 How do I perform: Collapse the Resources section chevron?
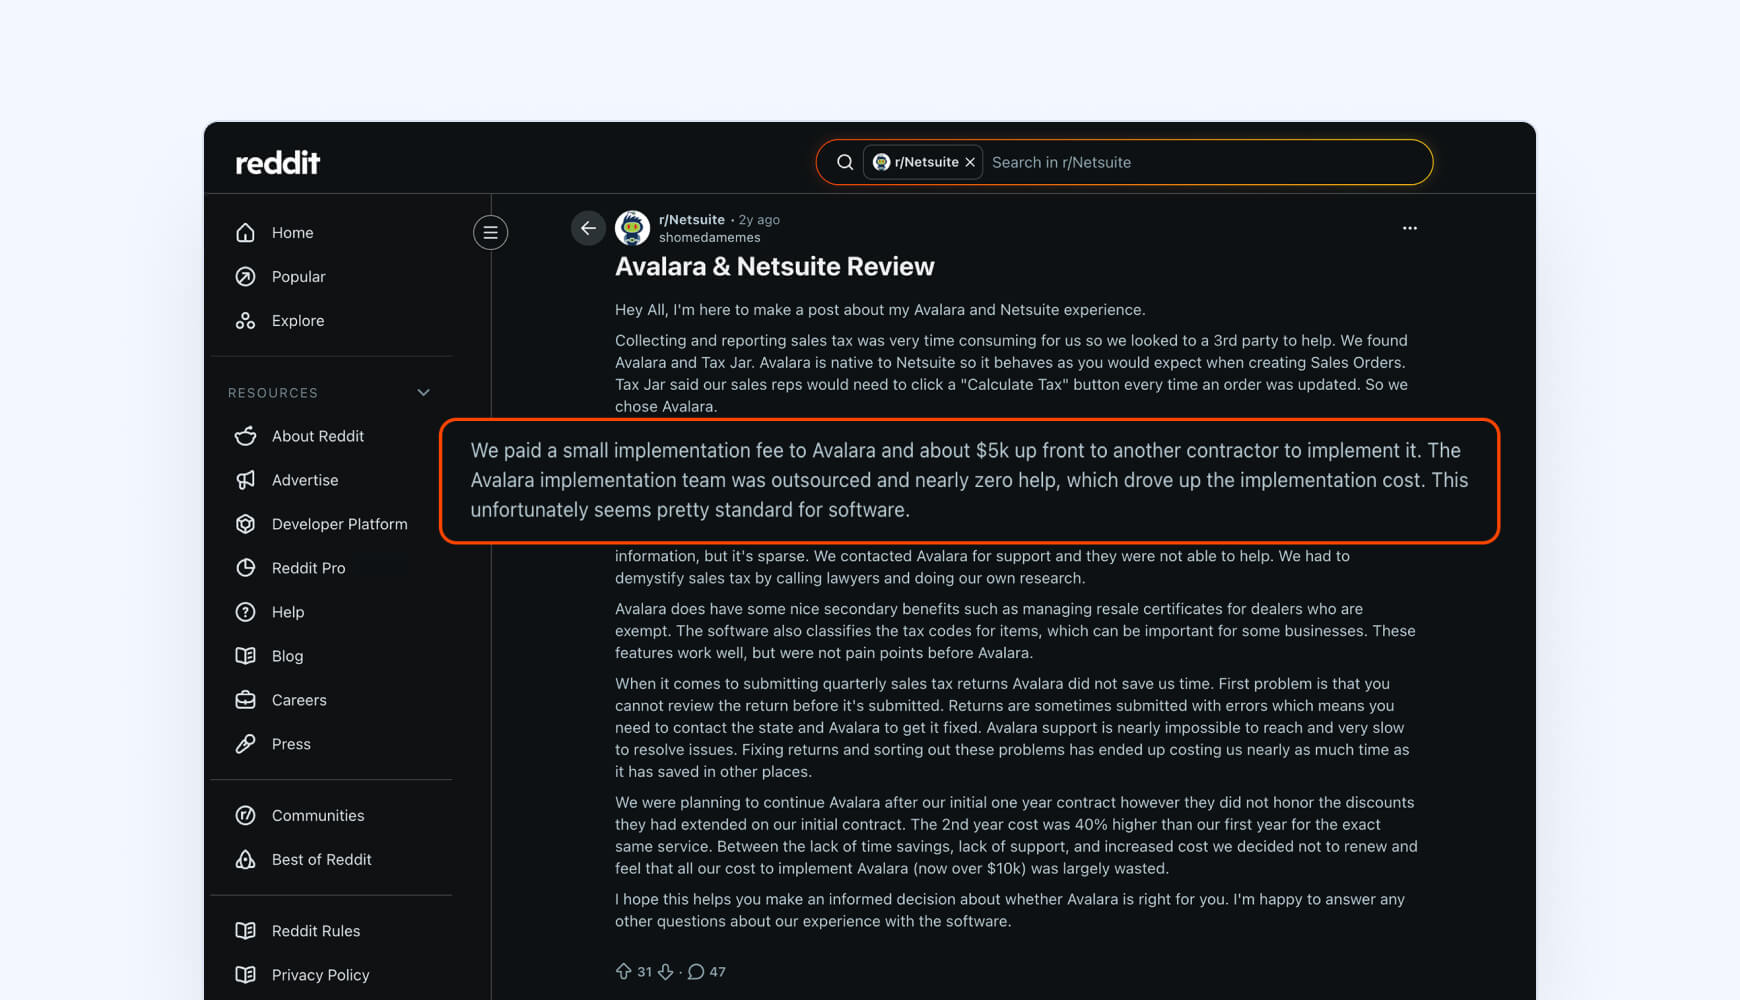(423, 393)
